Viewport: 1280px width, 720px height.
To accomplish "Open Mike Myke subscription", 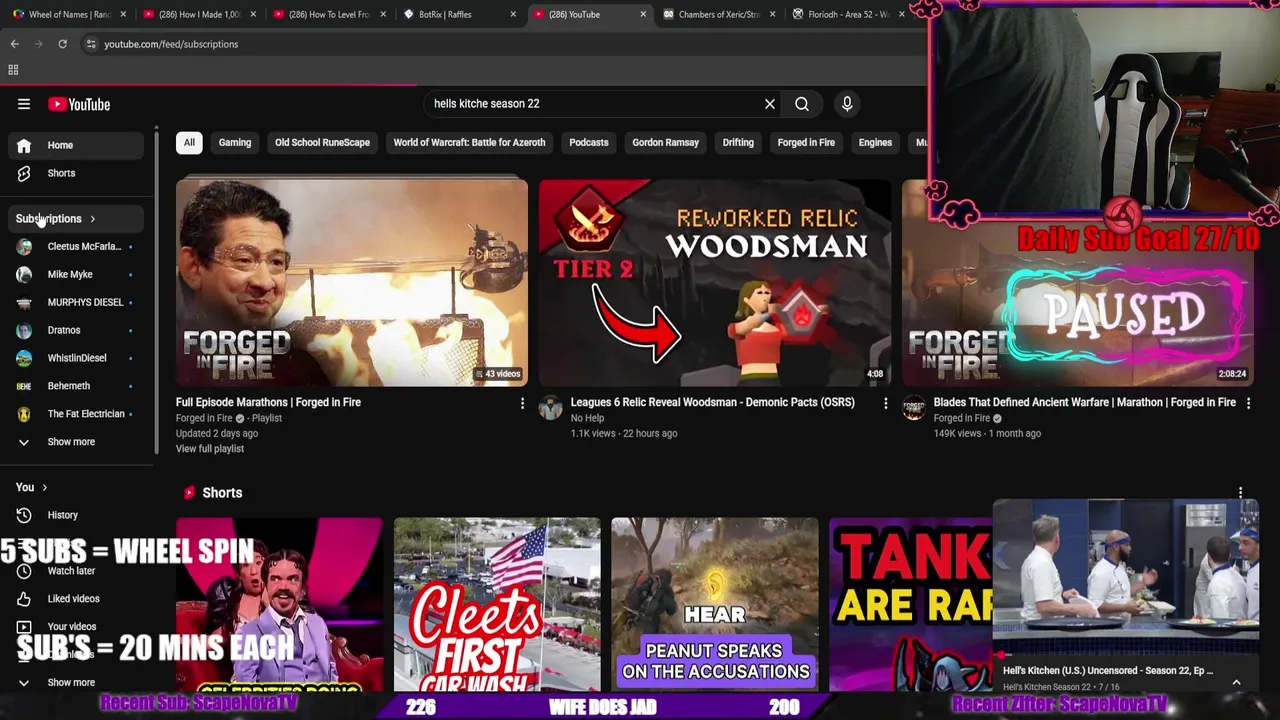I will coord(76,274).
